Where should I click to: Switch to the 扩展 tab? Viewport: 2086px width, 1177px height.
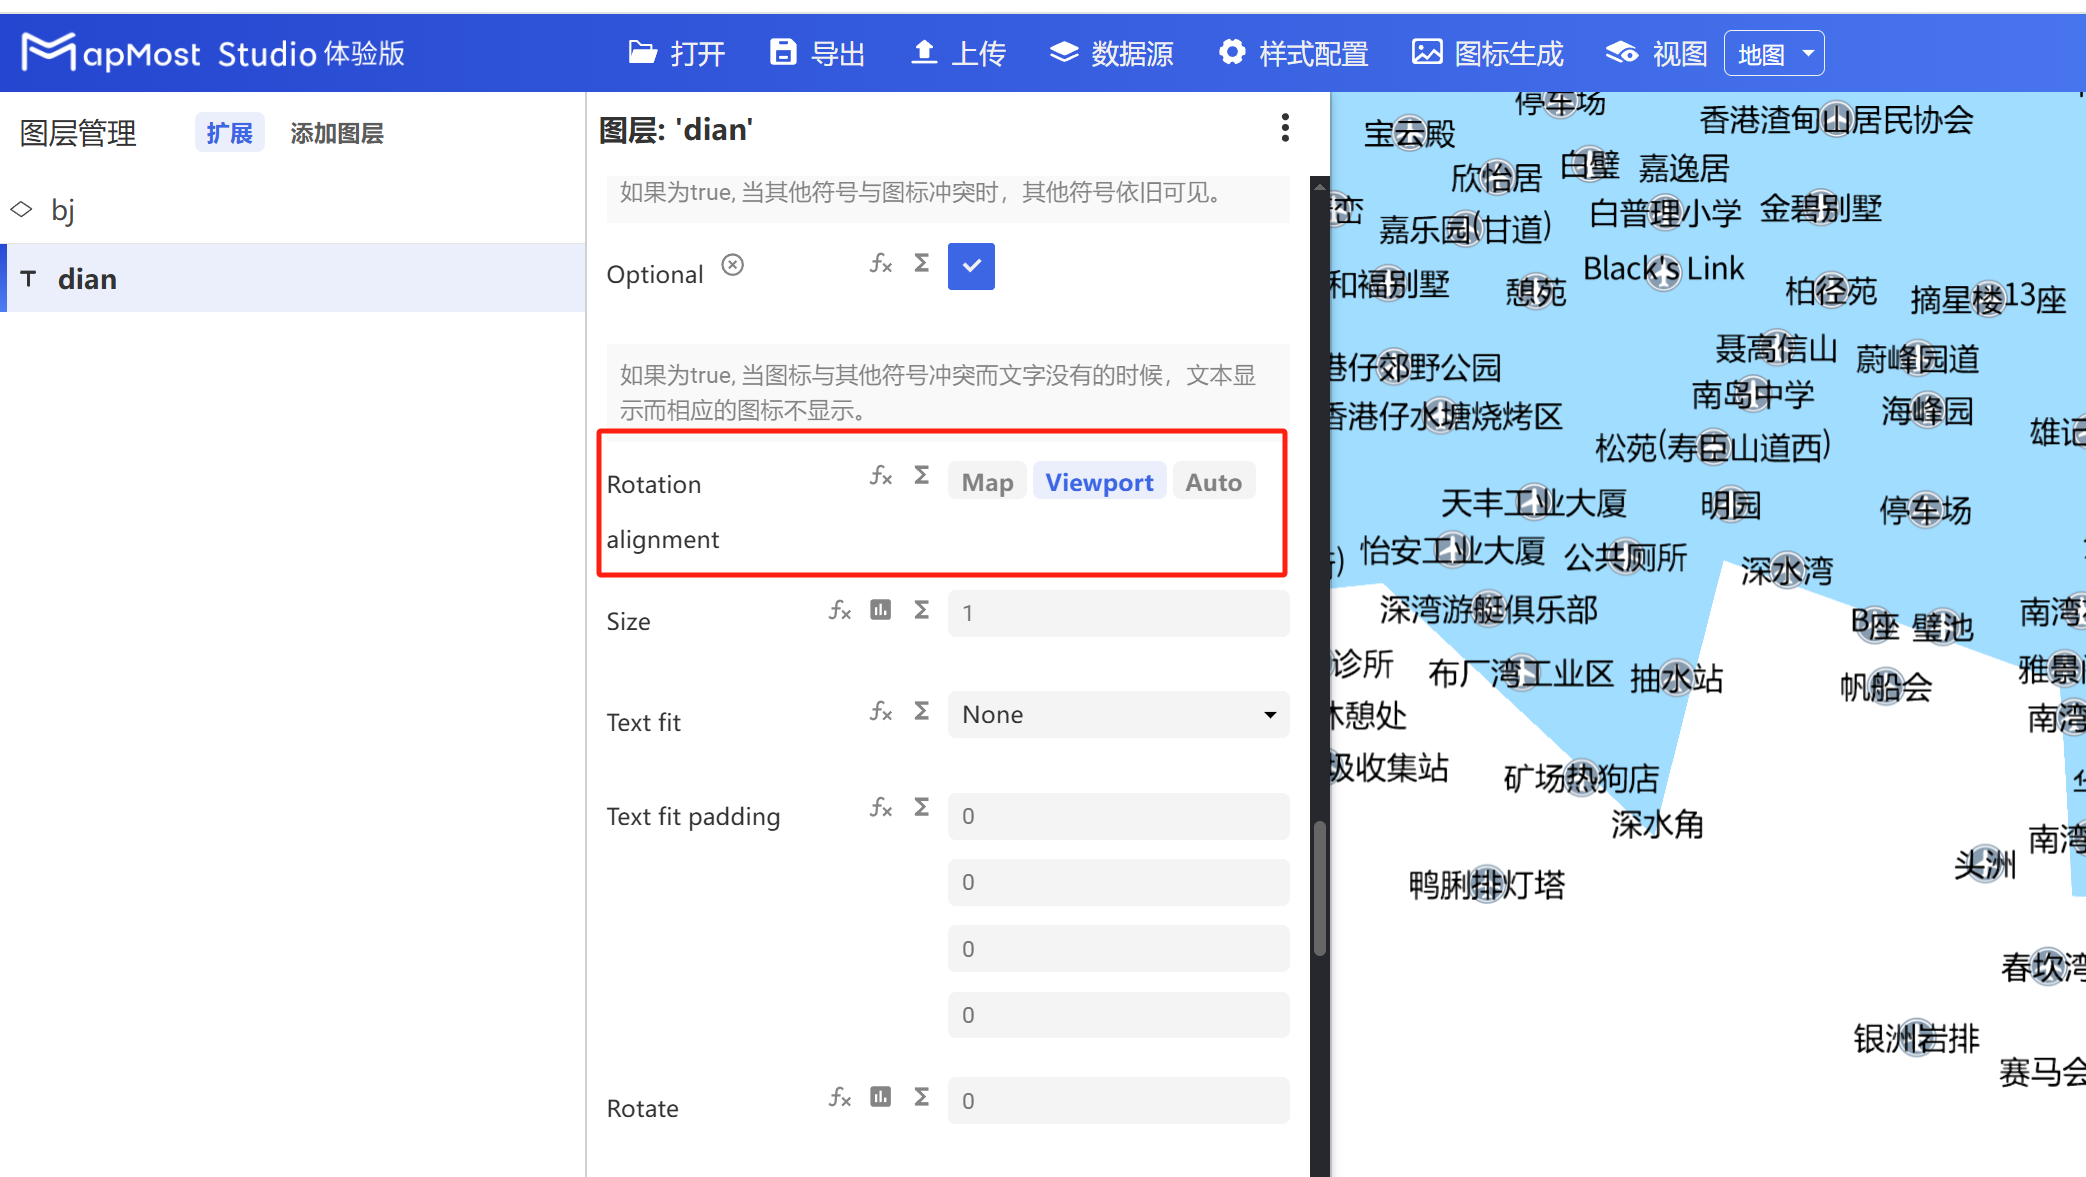pyautogui.click(x=229, y=132)
